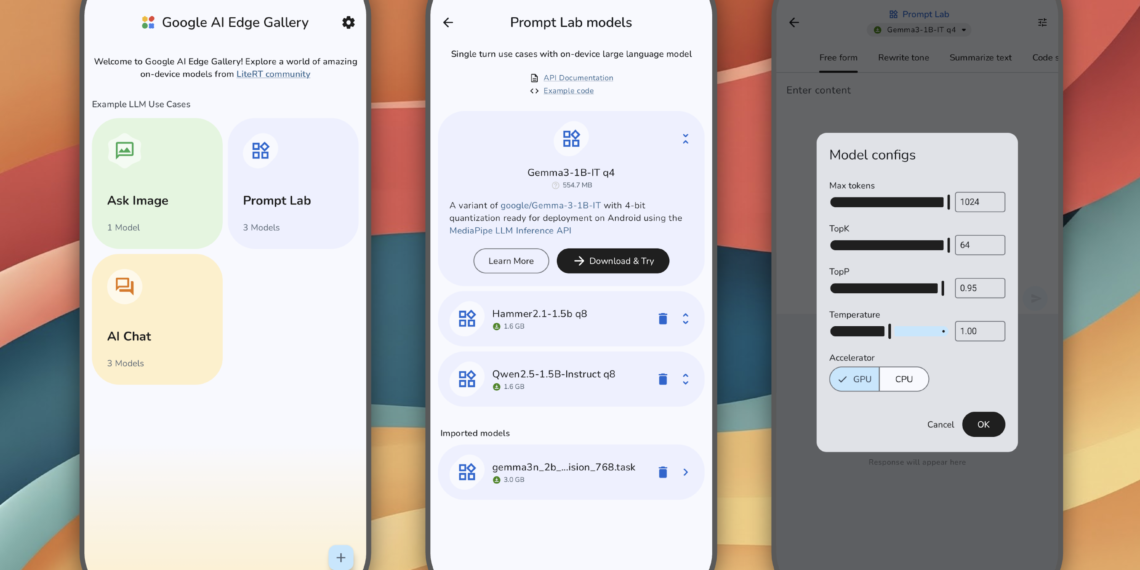
Task: Open the Prompt Lab use case card
Action: click(x=293, y=183)
